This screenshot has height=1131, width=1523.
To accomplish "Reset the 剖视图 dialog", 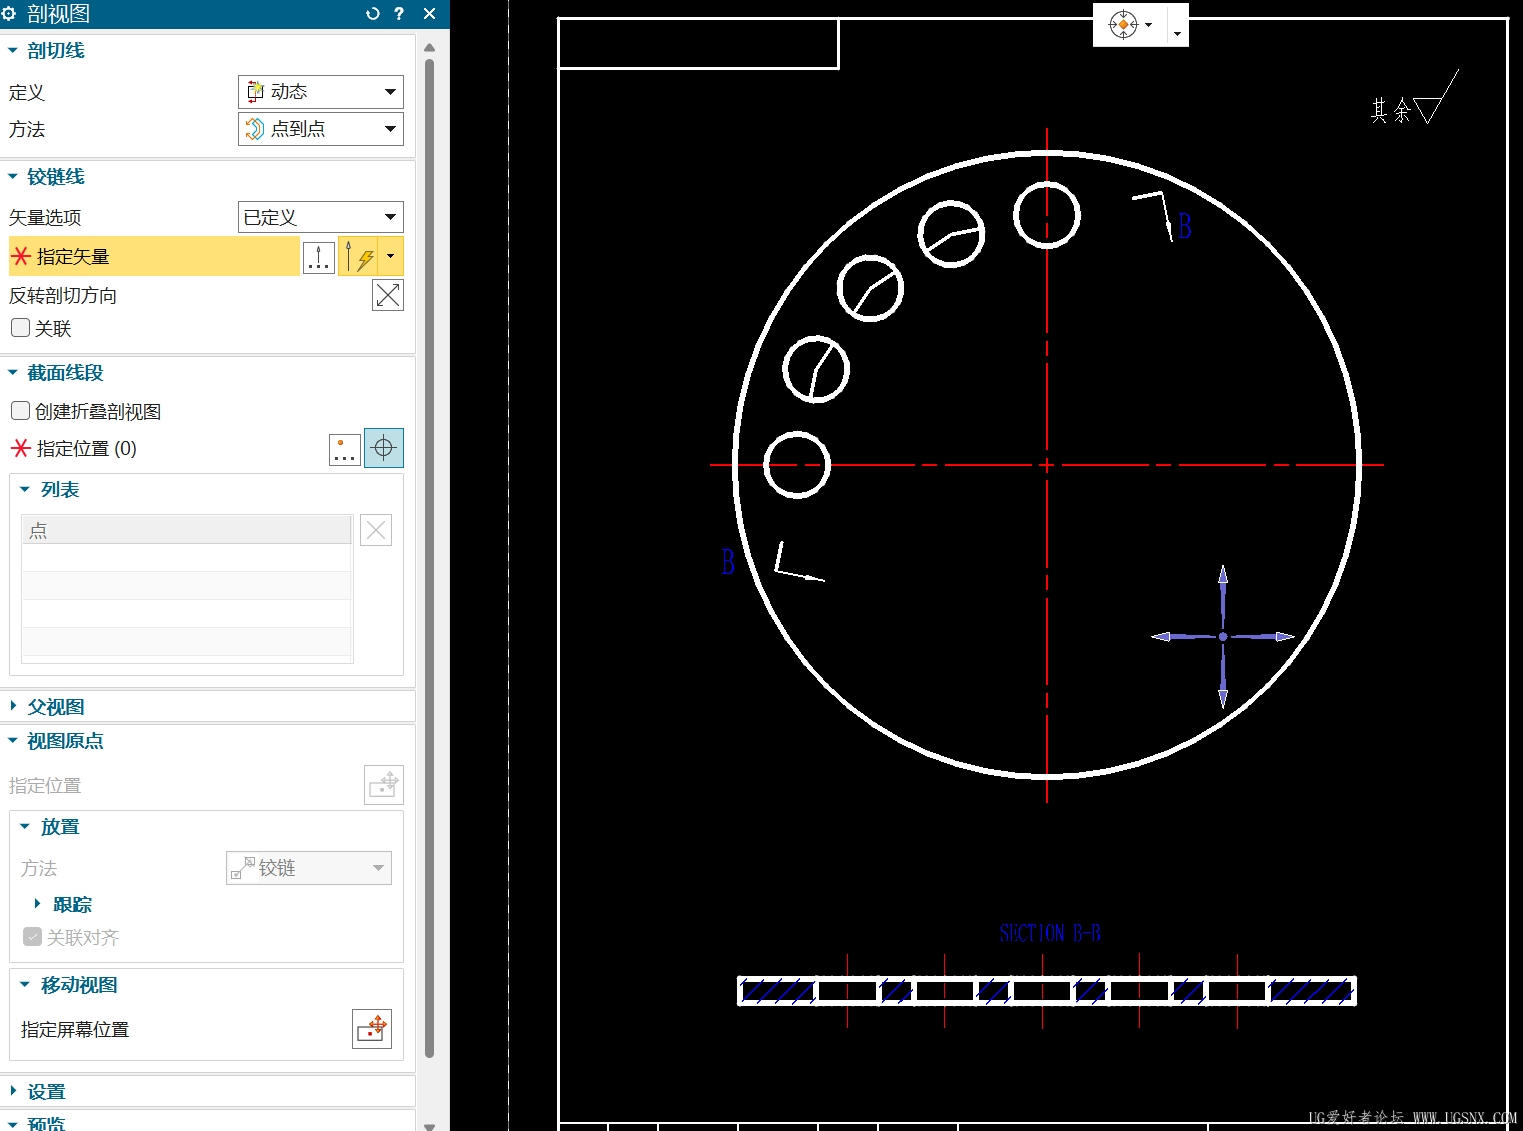I will coord(372,14).
